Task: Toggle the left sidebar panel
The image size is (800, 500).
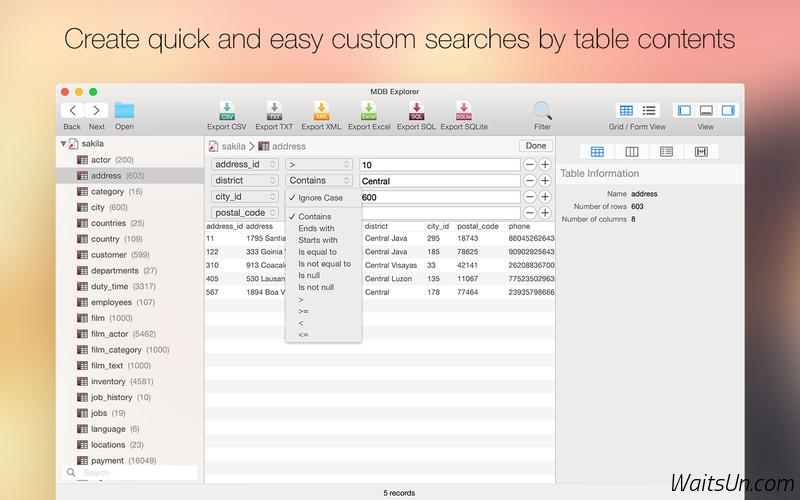Action: [x=684, y=110]
